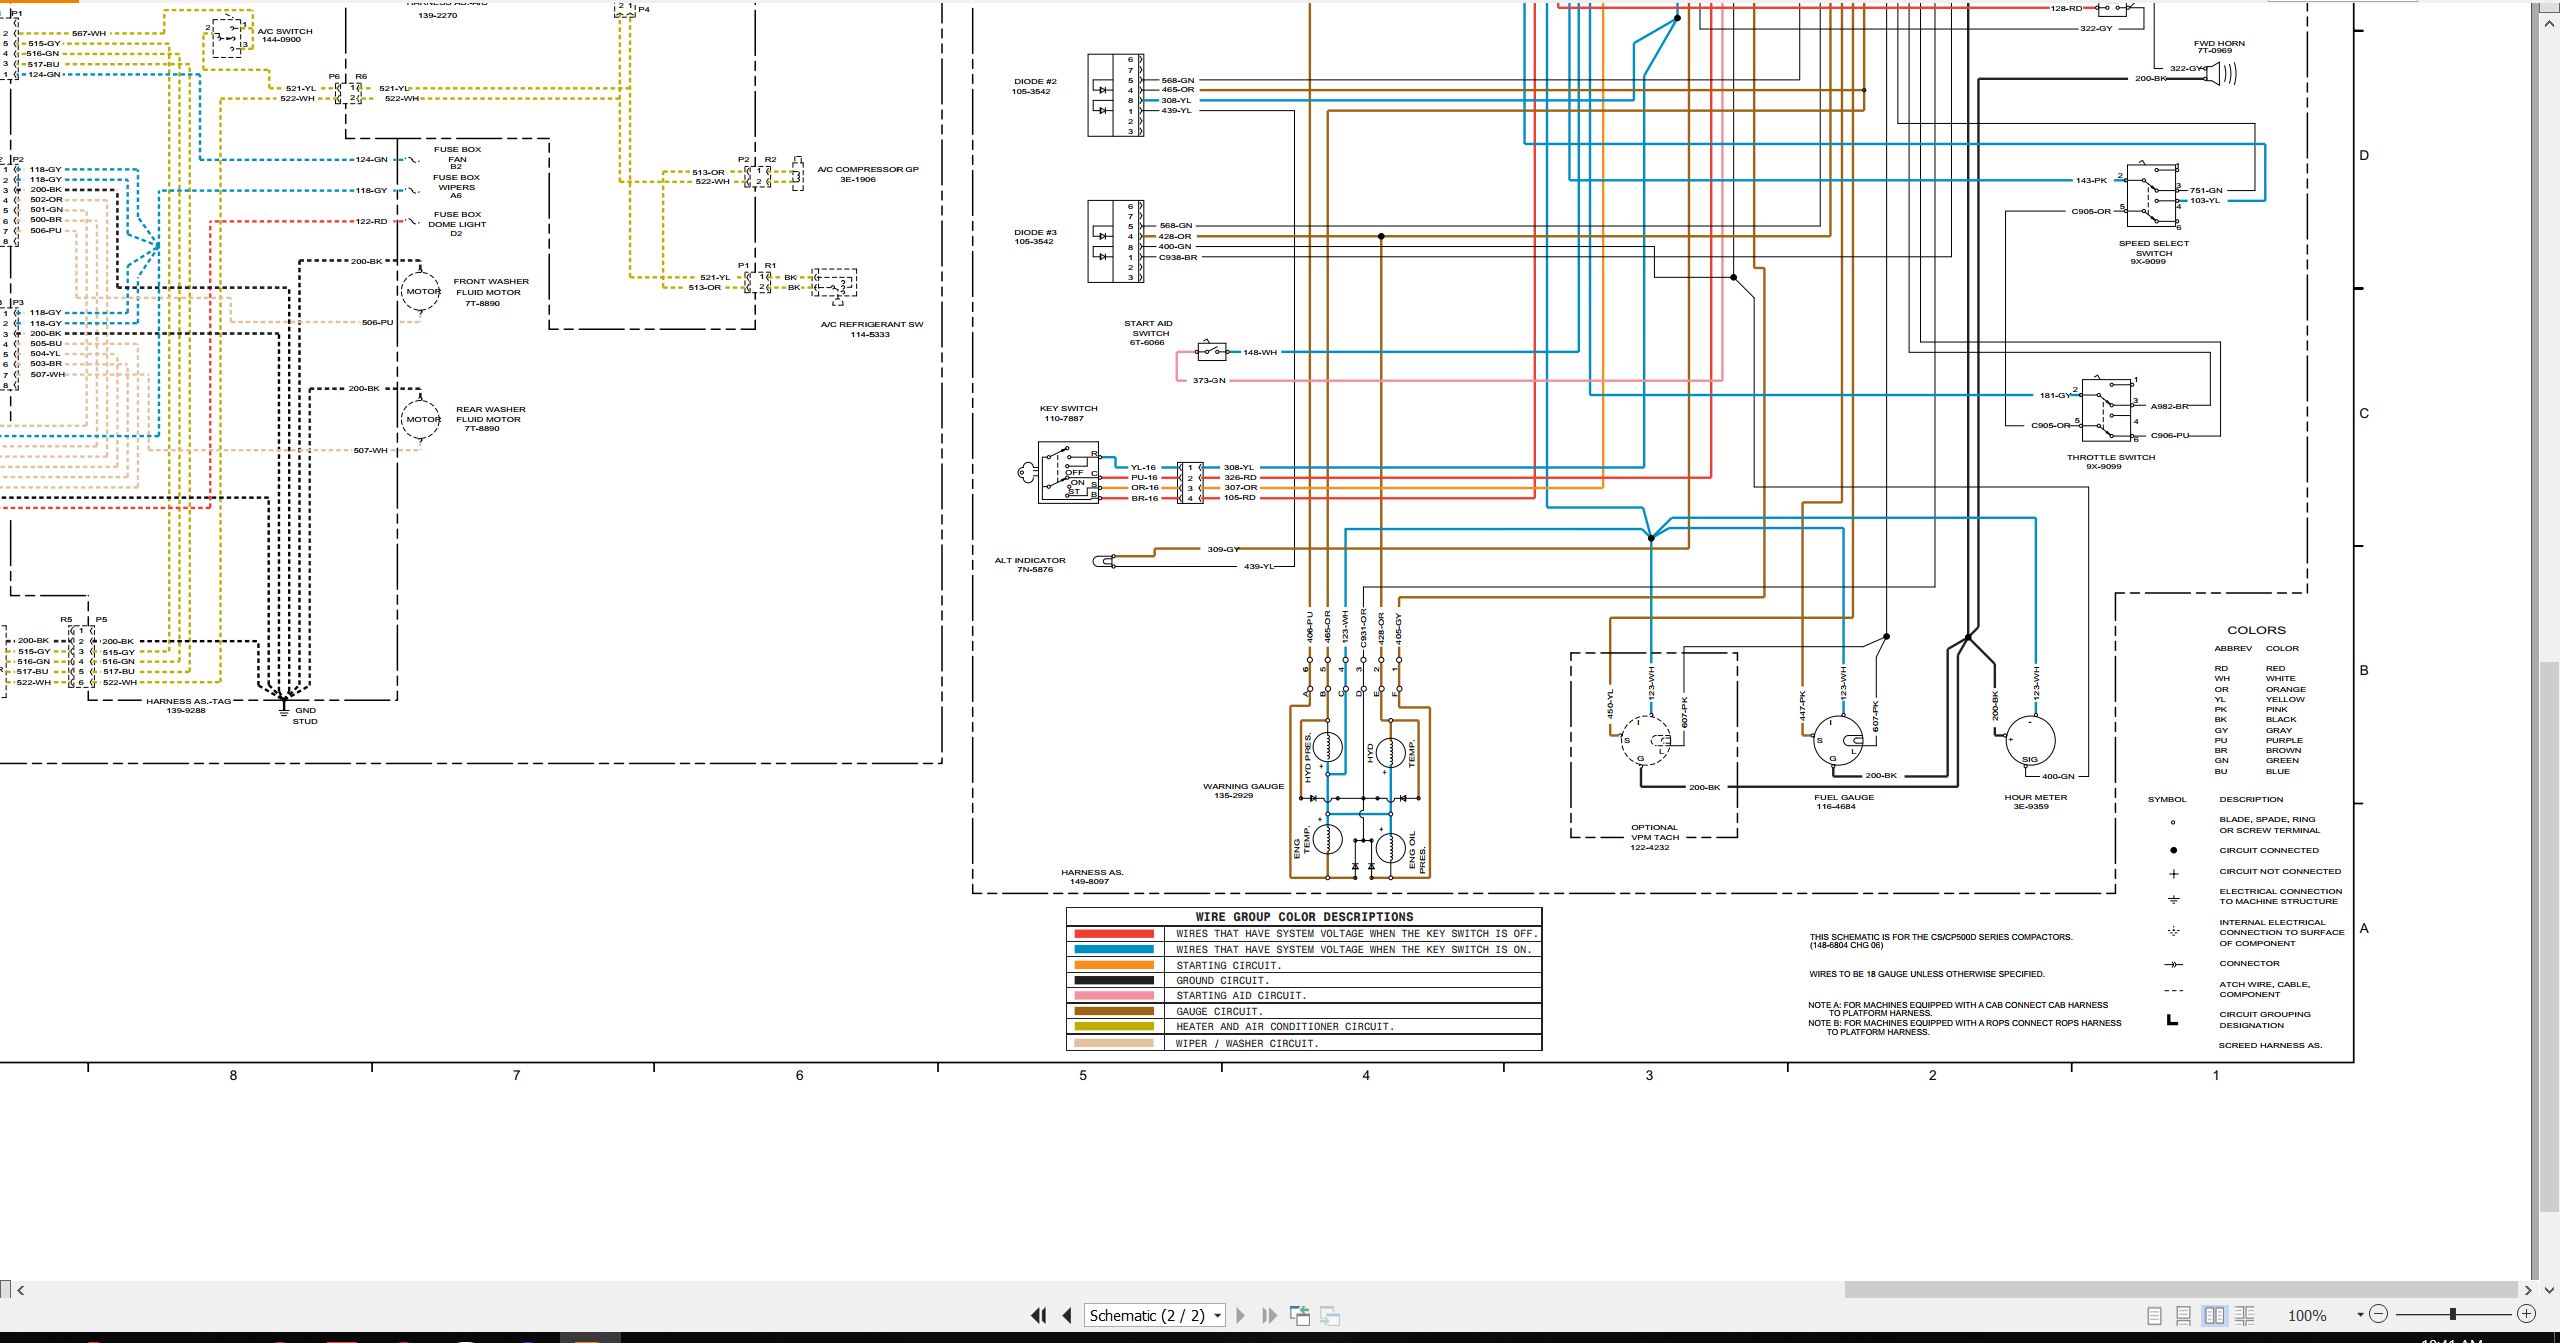
Task: Click the HARNESS AS. 149-8097 label
Action: (x=1092, y=877)
